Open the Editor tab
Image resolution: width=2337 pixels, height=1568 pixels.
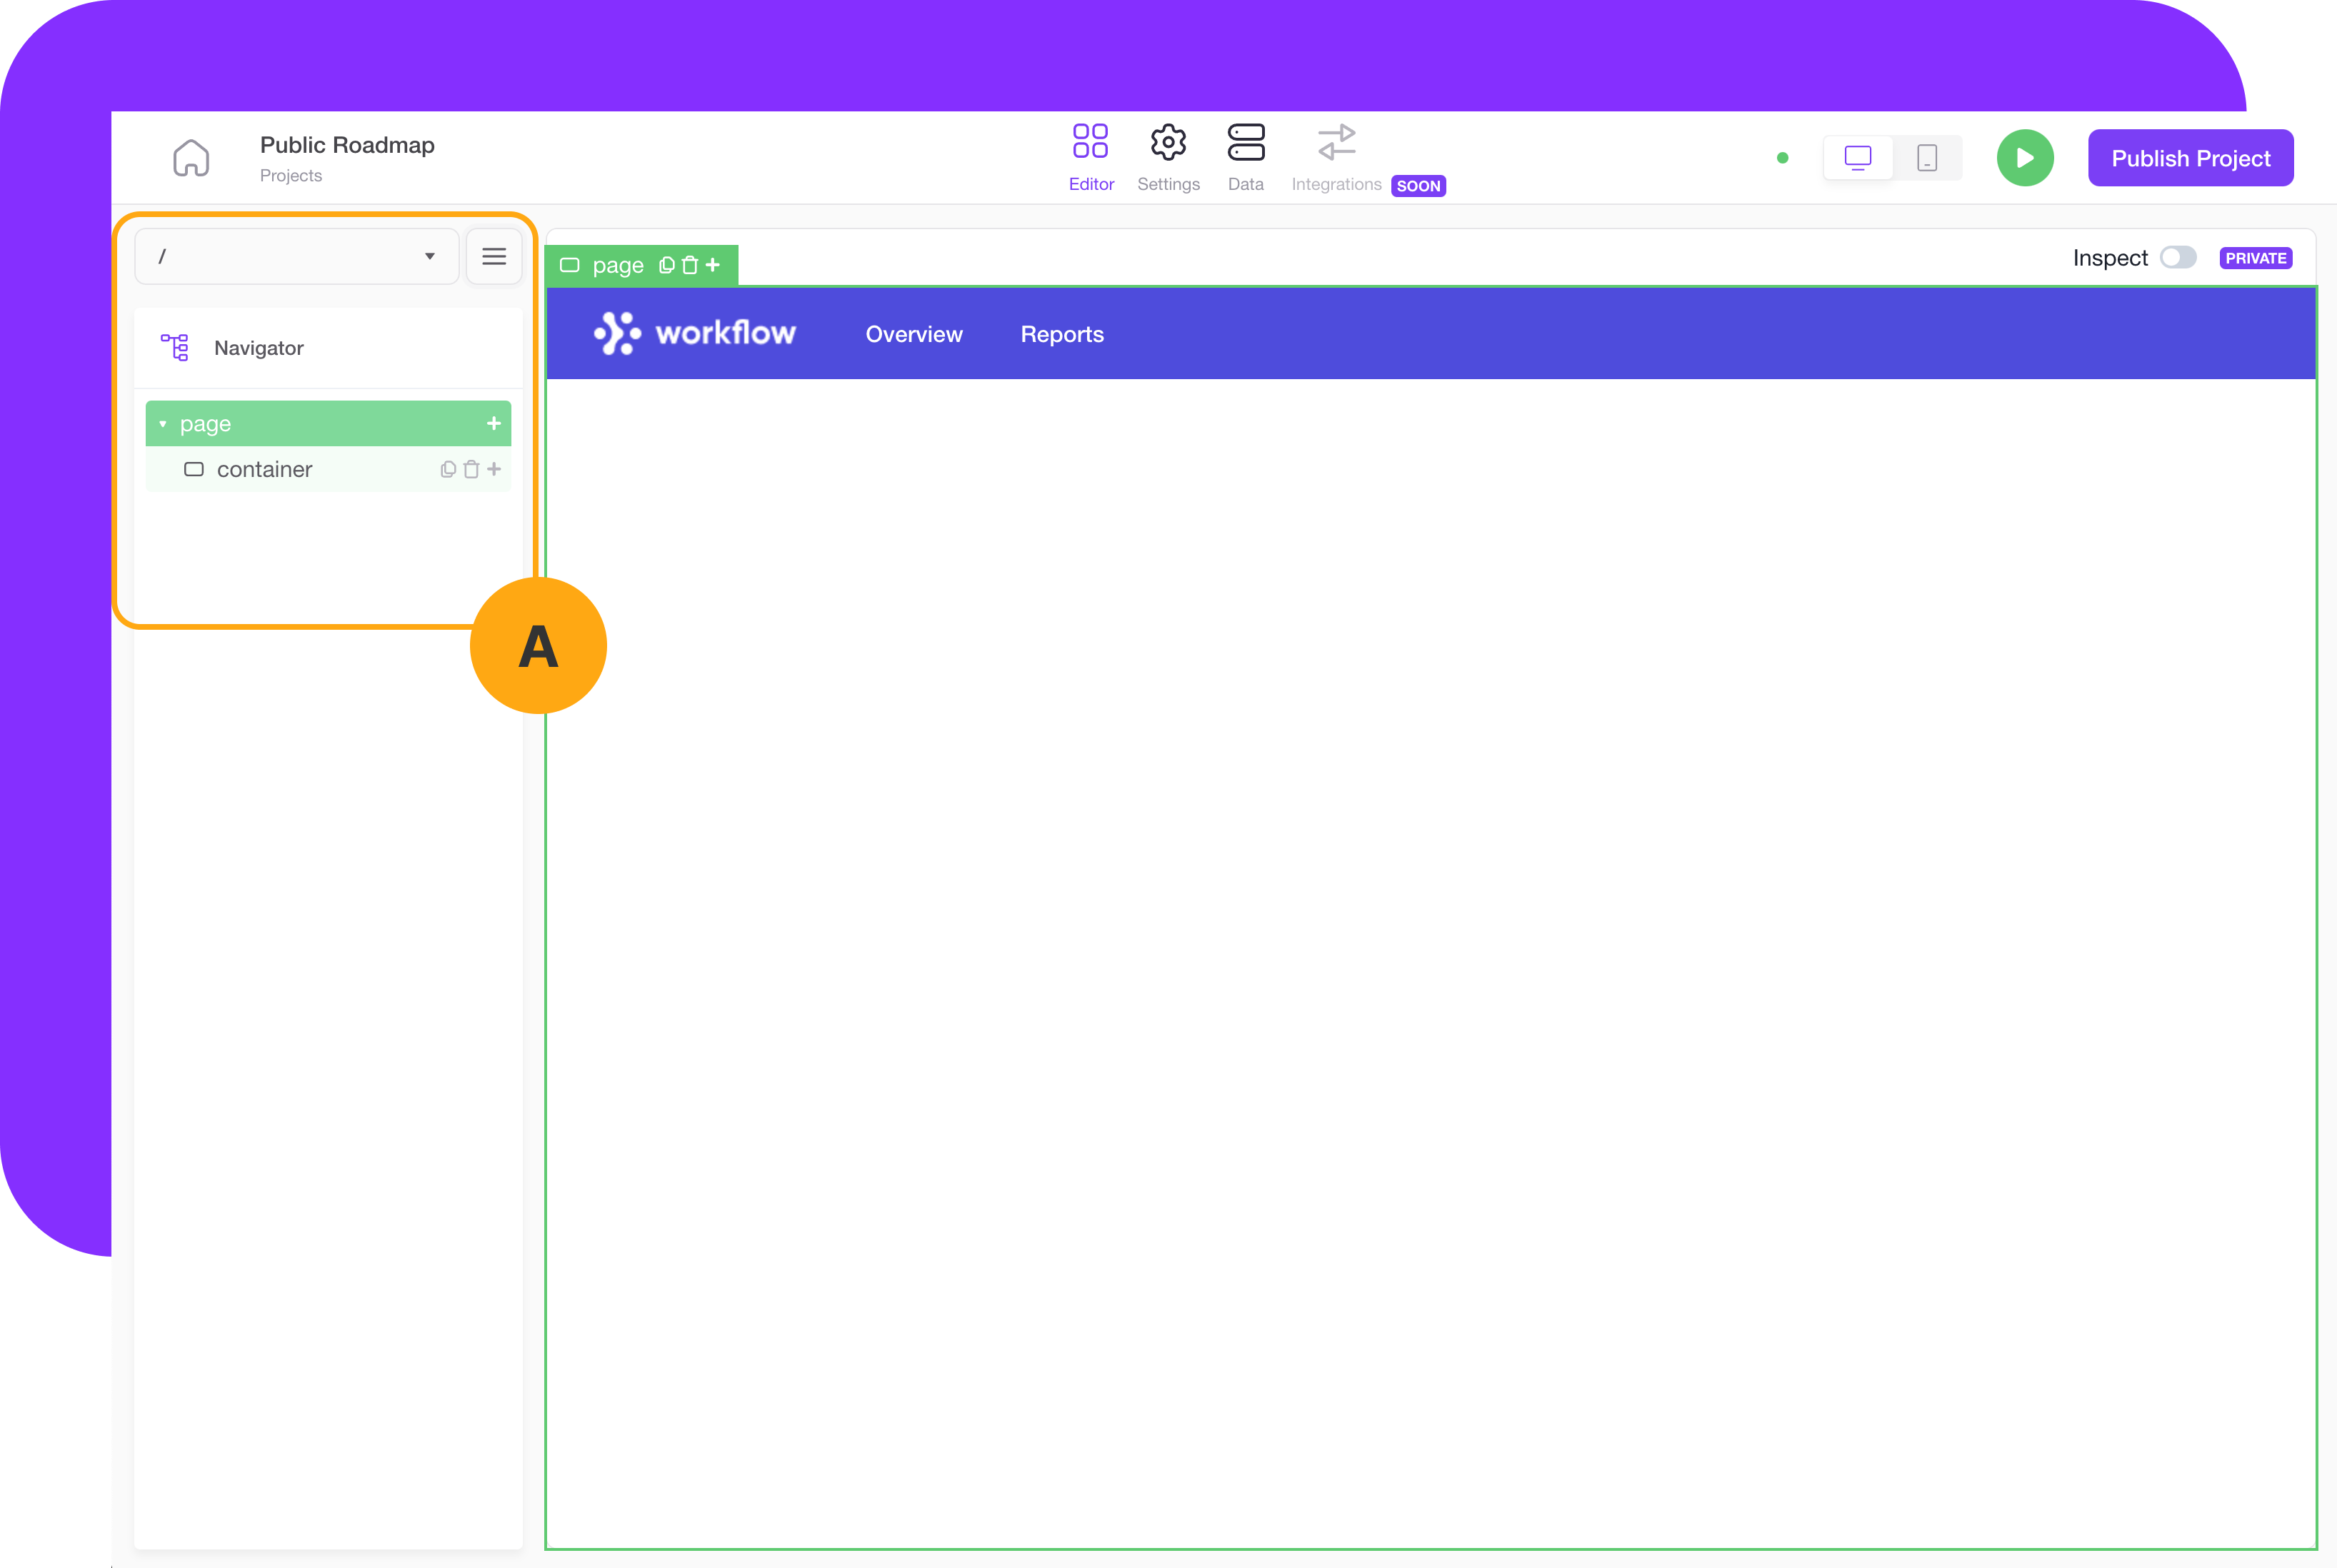1090,157
